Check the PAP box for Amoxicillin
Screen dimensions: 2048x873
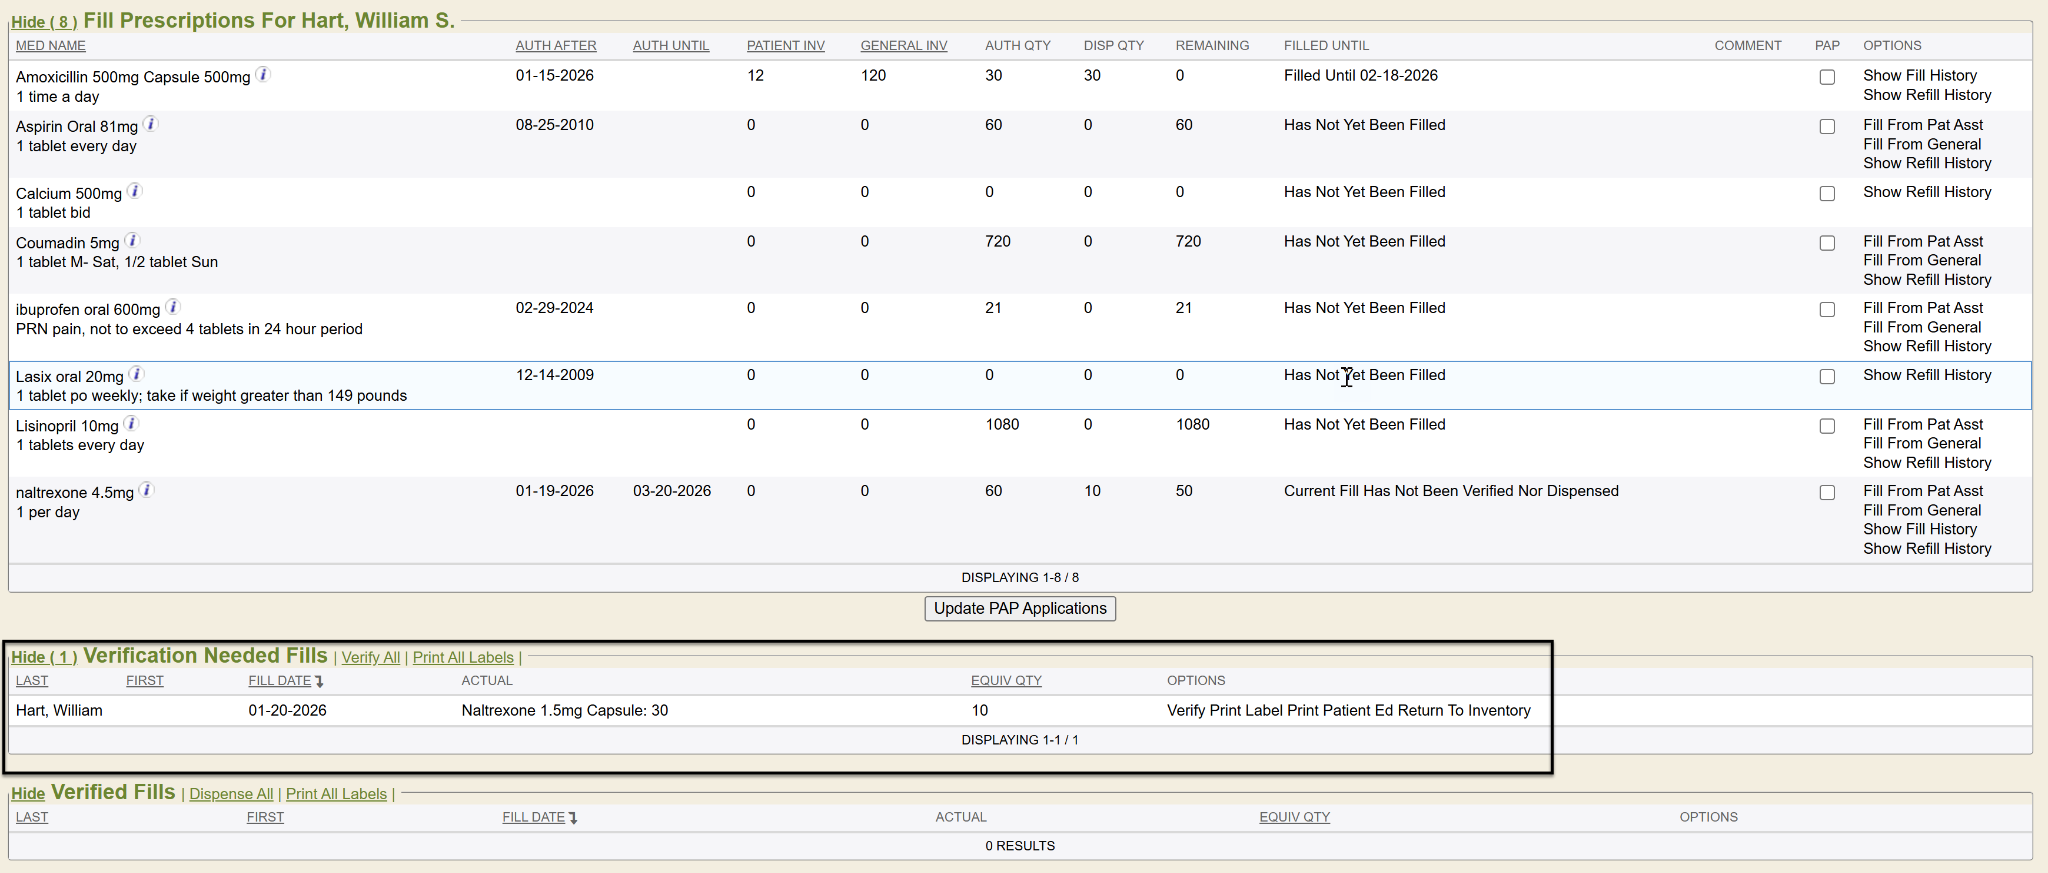(x=1827, y=77)
